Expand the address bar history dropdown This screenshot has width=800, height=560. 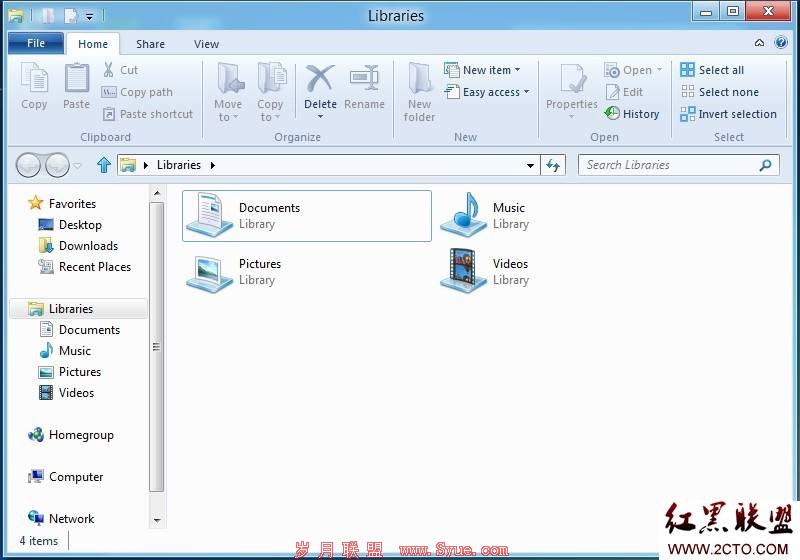(x=530, y=165)
